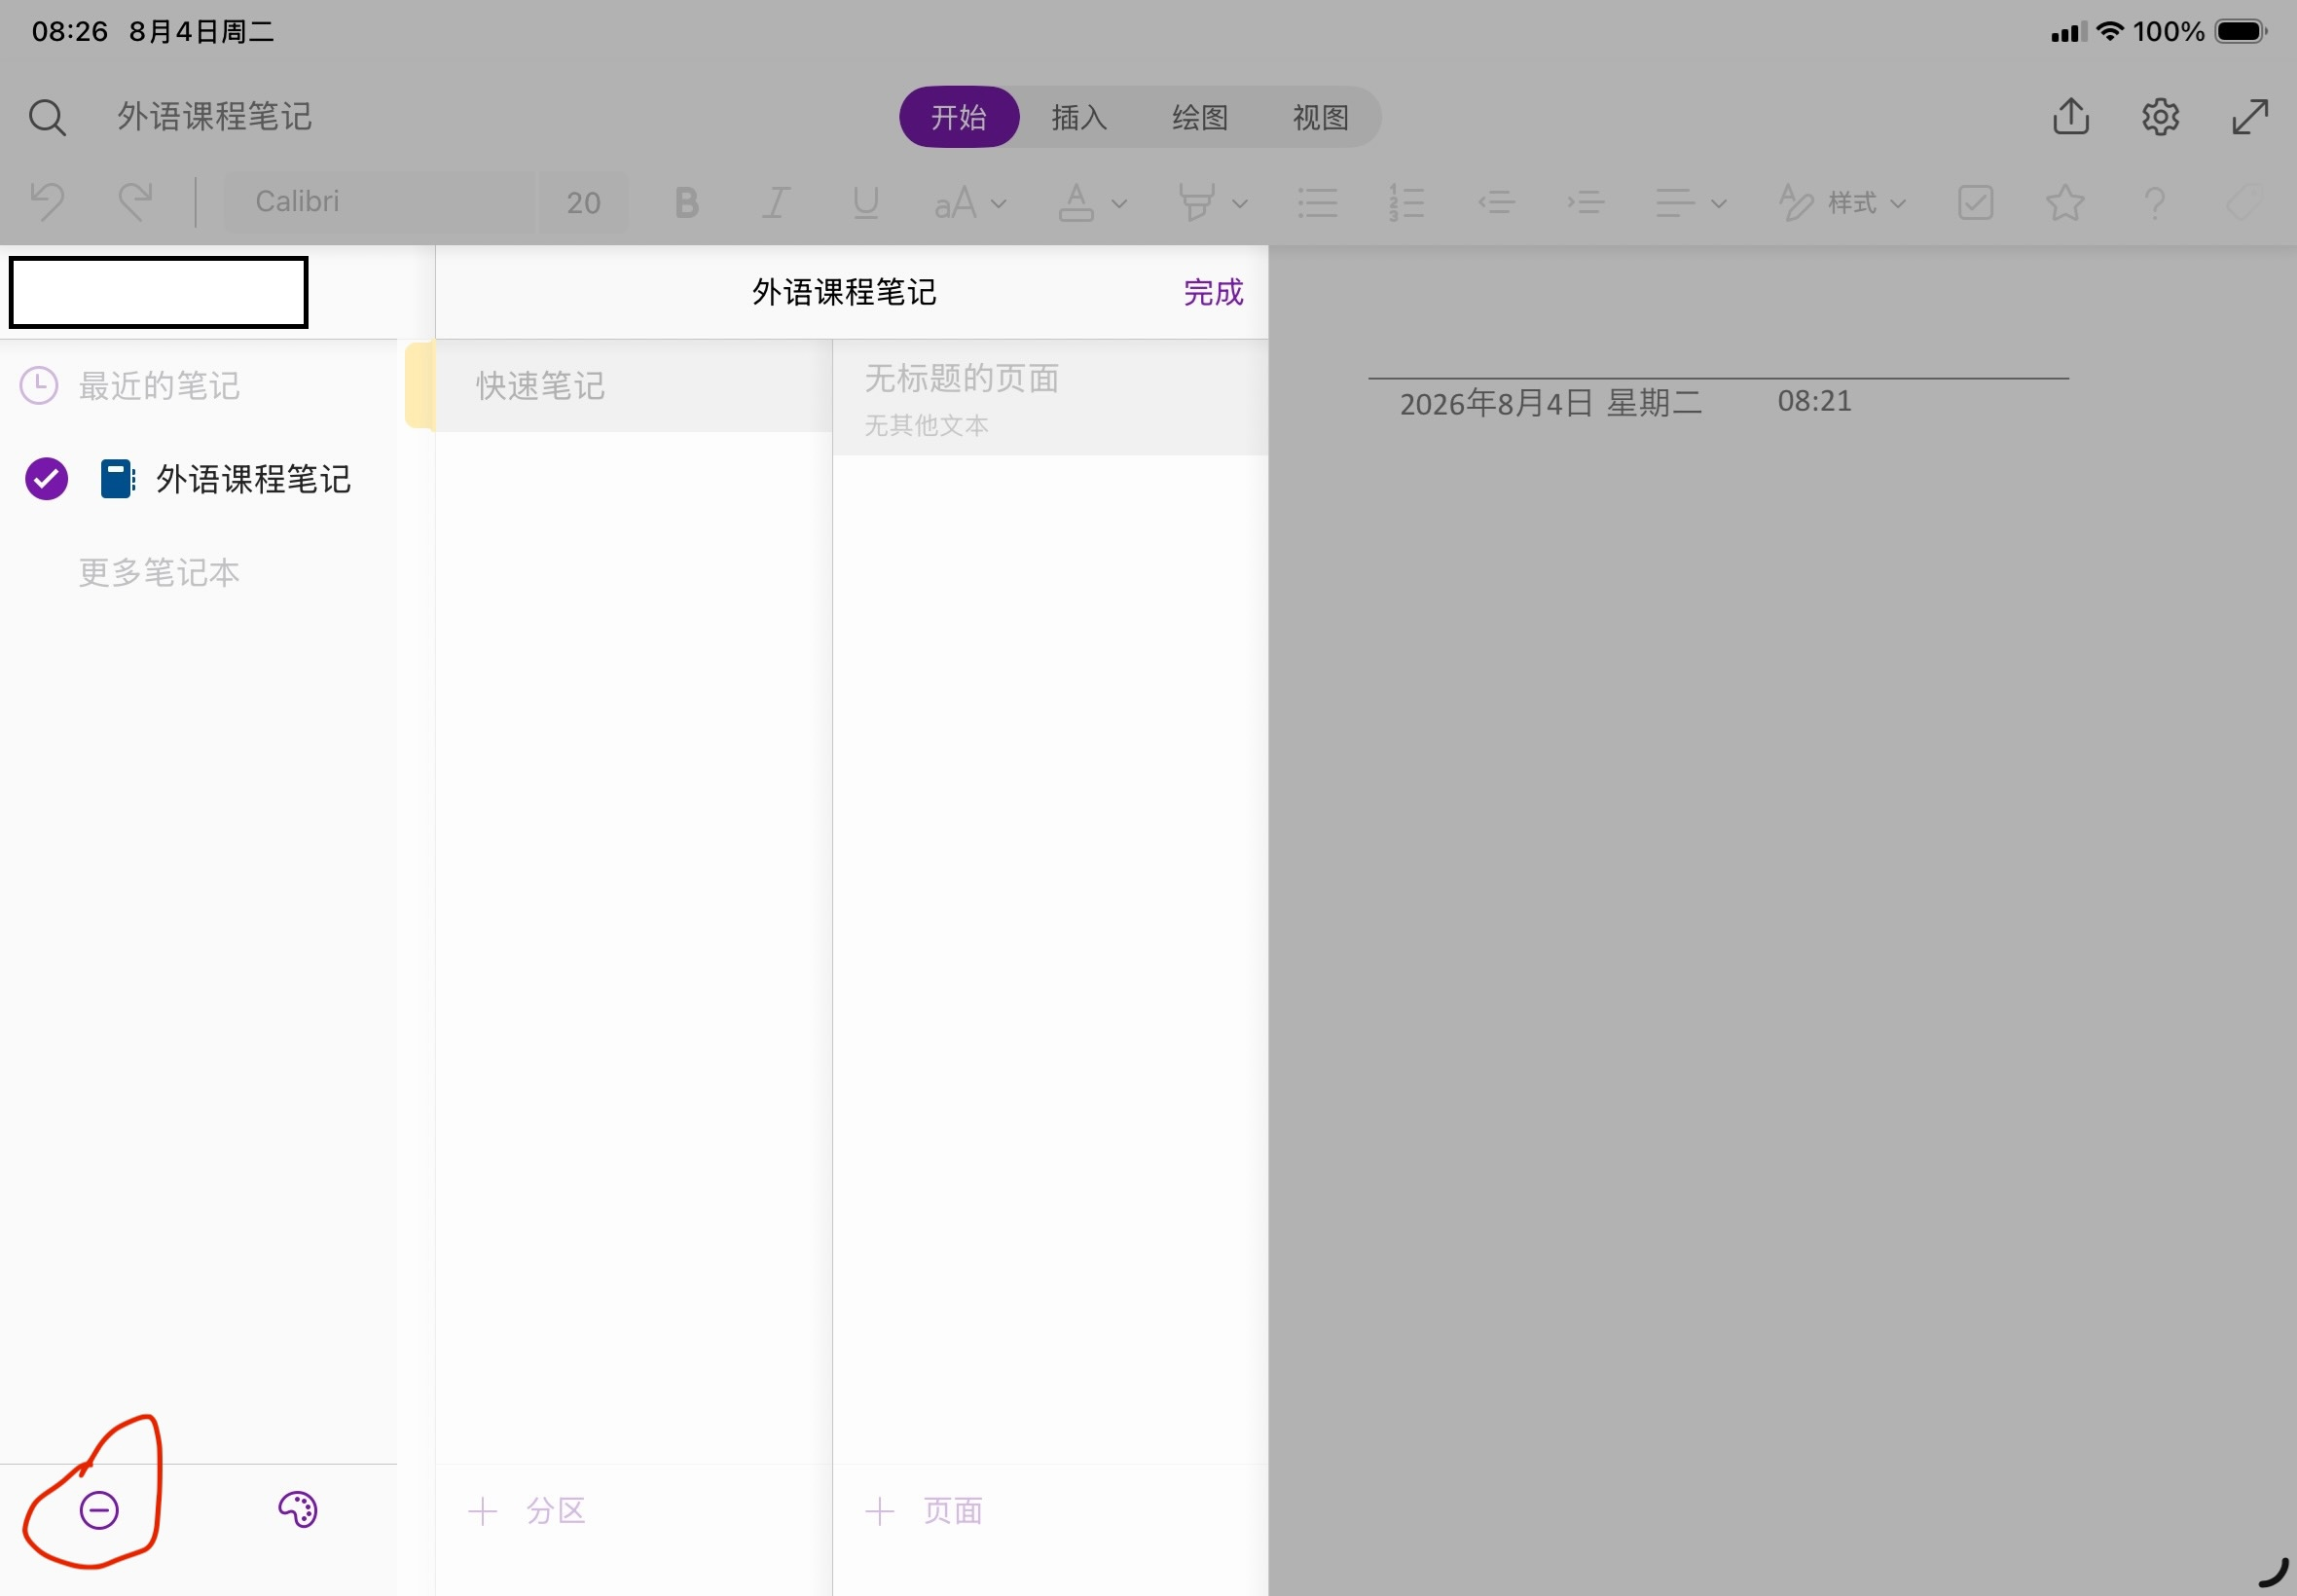
Task: Insert a numbered list
Action: click(1406, 203)
